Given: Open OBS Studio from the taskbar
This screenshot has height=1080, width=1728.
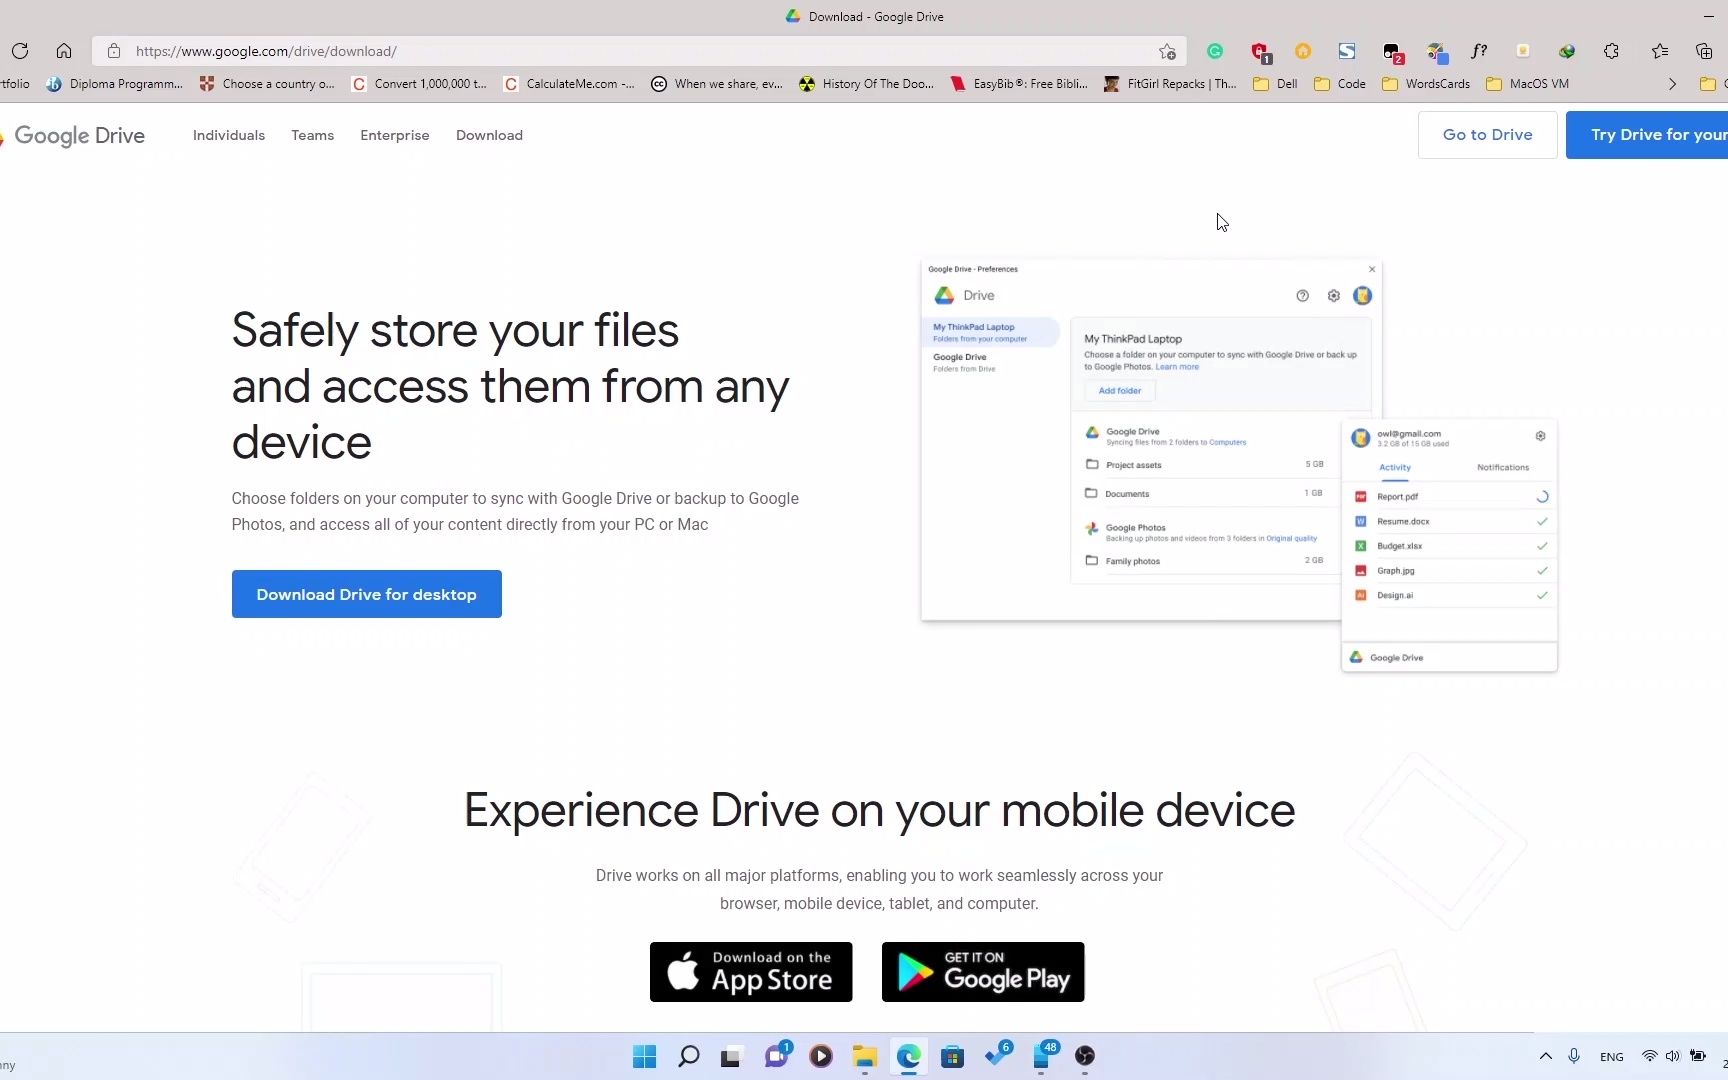Looking at the screenshot, I should pyautogui.click(x=1085, y=1056).
